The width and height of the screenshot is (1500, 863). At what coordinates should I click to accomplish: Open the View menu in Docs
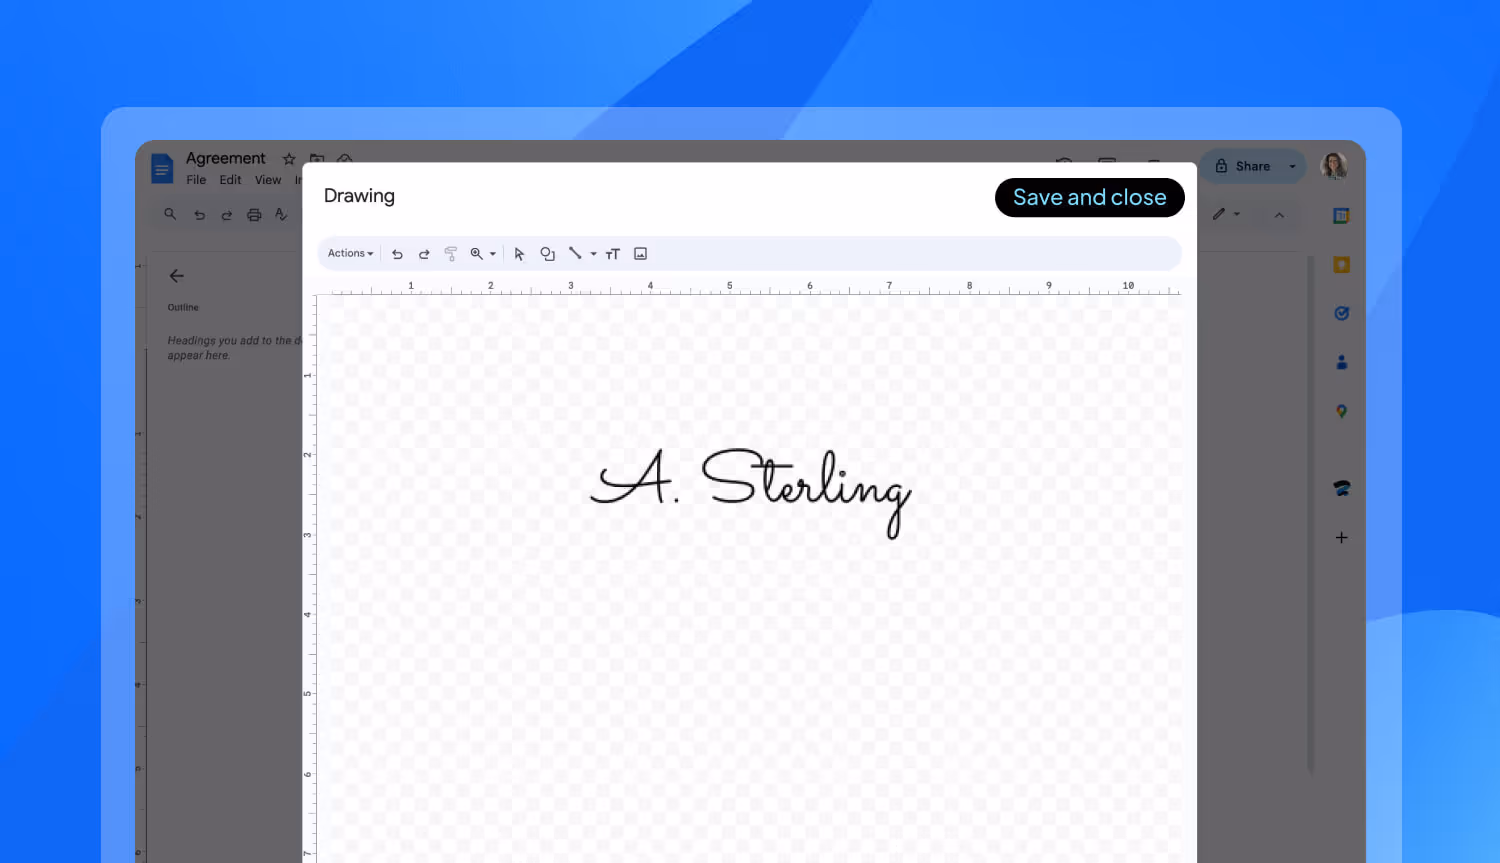pyautogui.click(x=268, y=180)
